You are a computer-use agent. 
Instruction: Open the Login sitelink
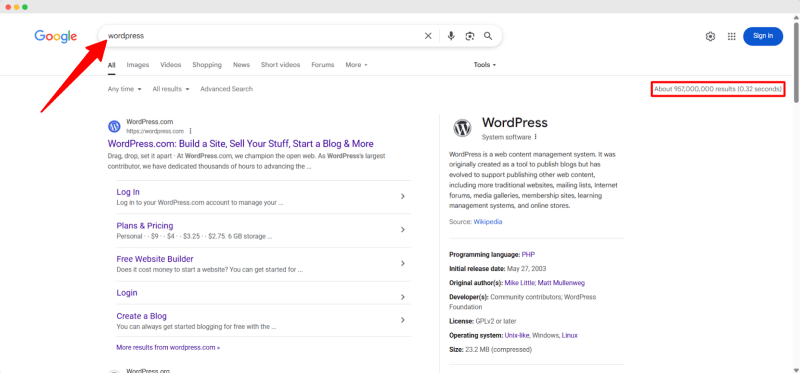[x=127, y=293]
